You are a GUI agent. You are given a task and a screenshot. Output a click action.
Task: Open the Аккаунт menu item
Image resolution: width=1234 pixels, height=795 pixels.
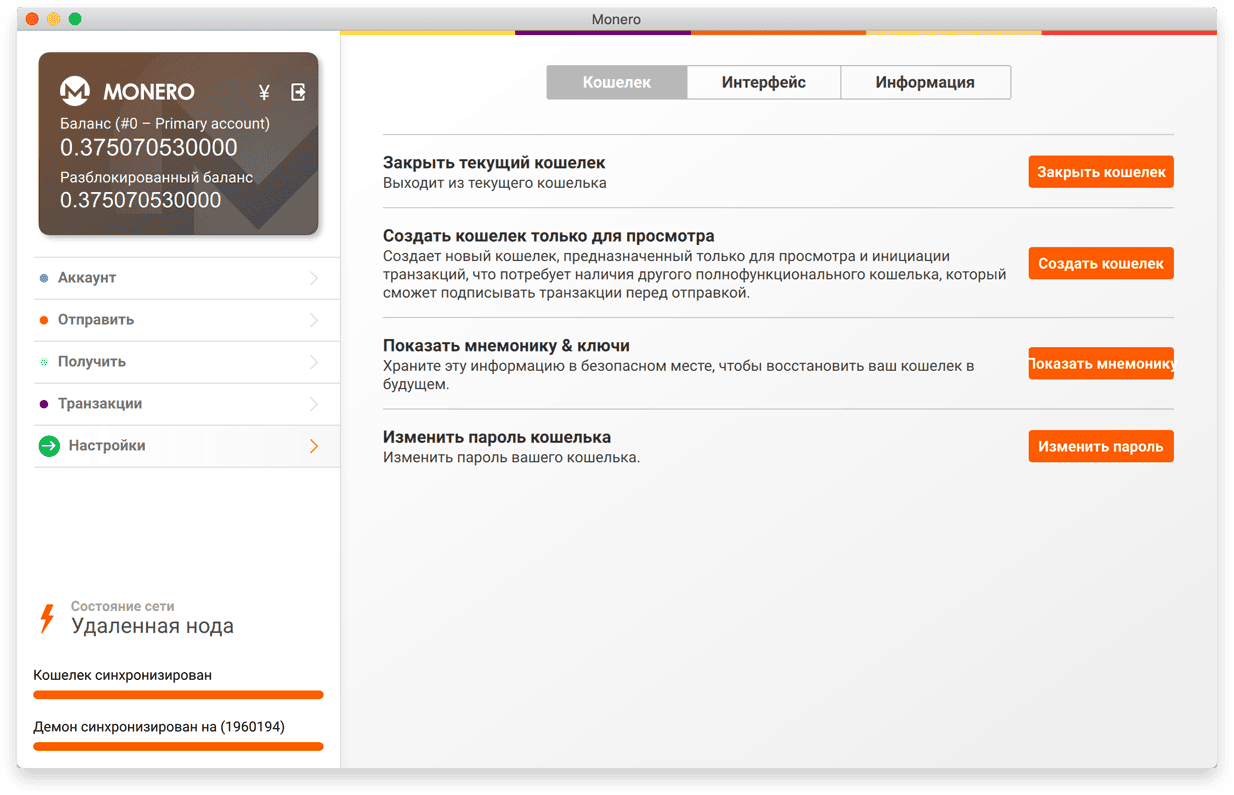(186, 278)
